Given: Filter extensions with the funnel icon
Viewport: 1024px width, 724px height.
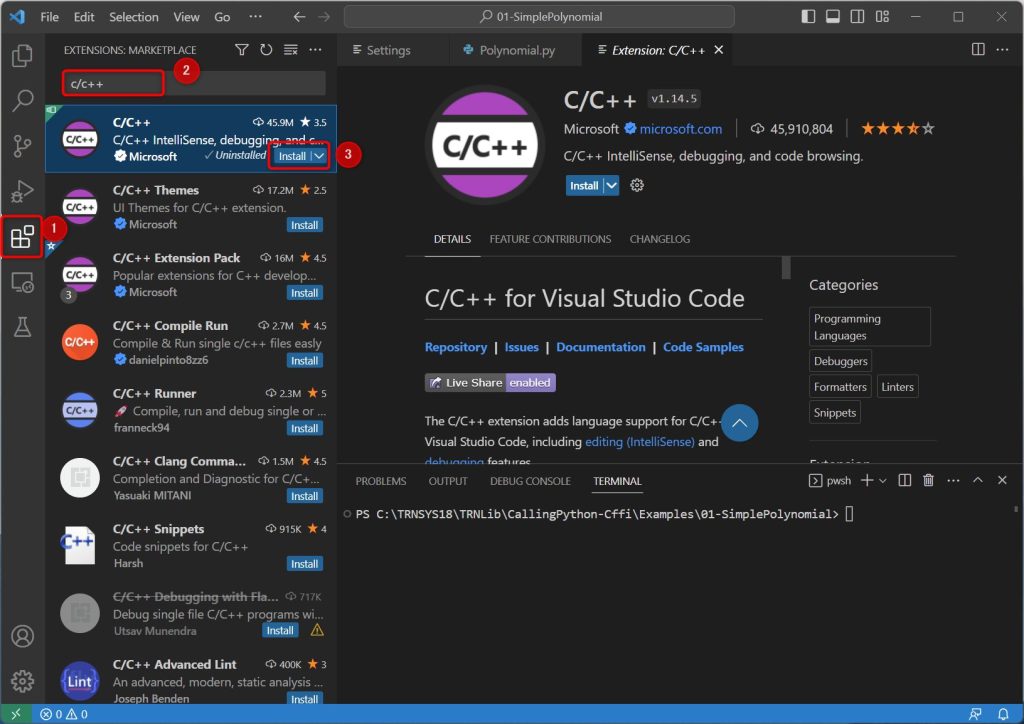Looking at the screenshot, I should click(x=242, y=50).
